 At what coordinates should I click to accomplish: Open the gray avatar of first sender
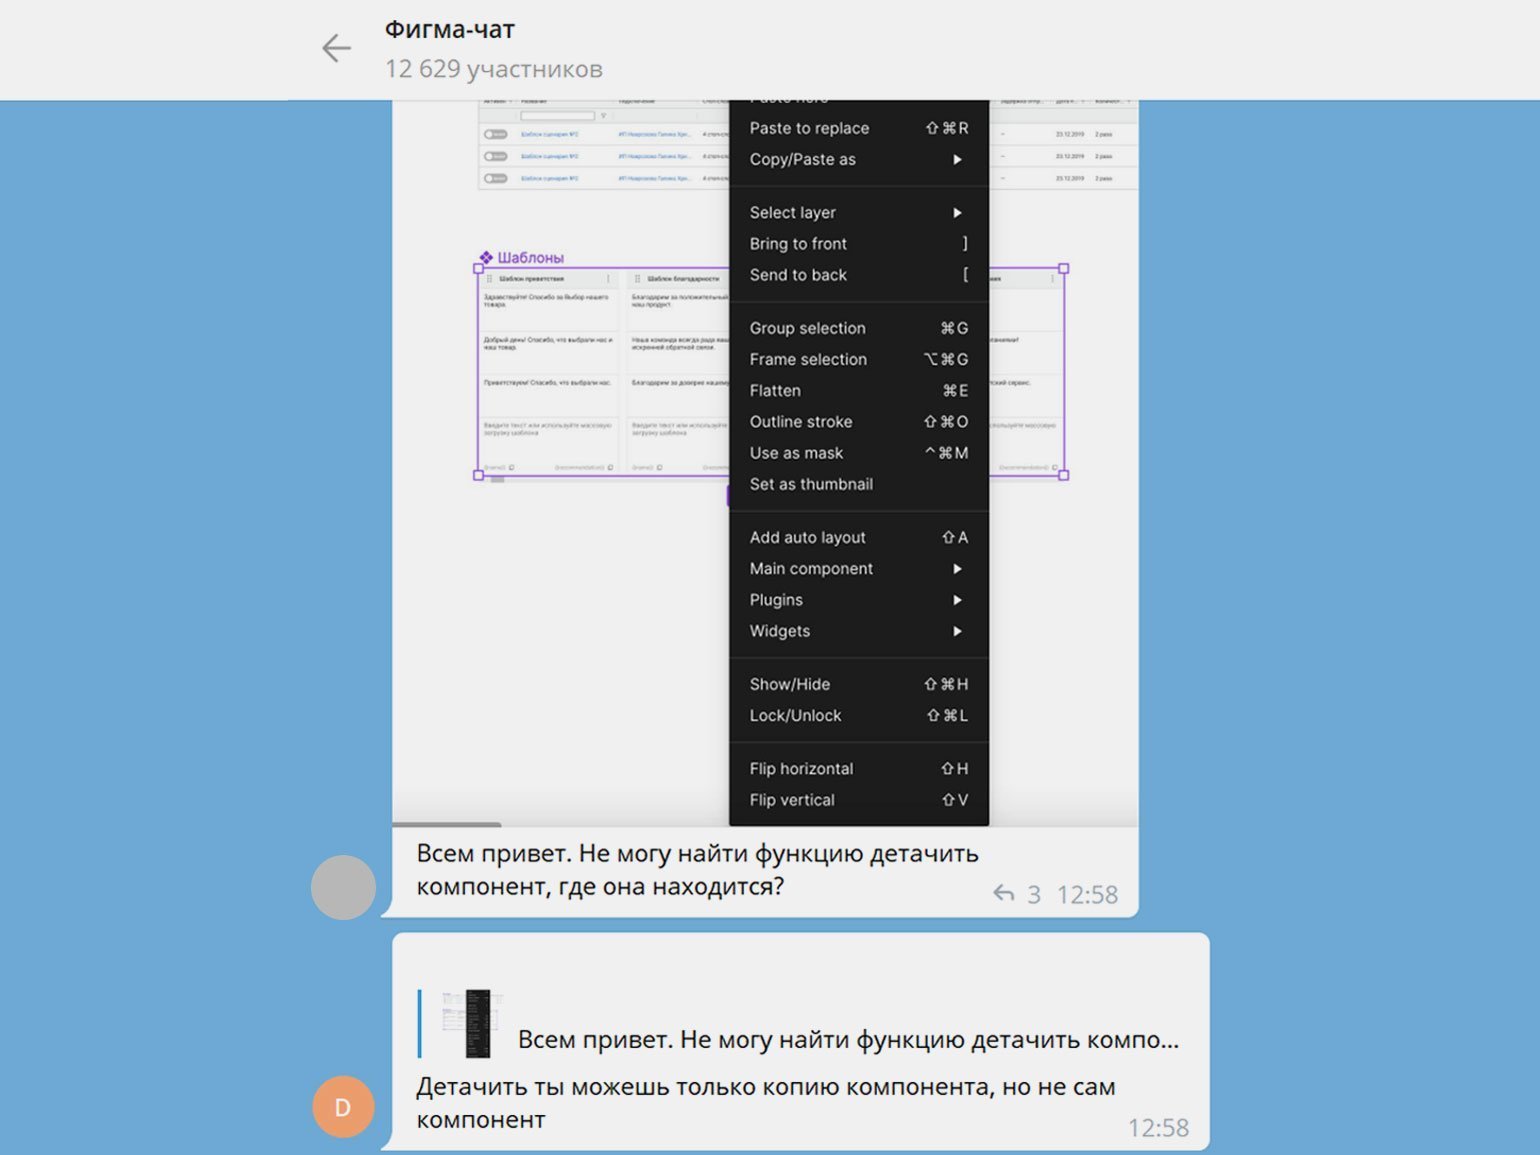[x=343, y=887]
